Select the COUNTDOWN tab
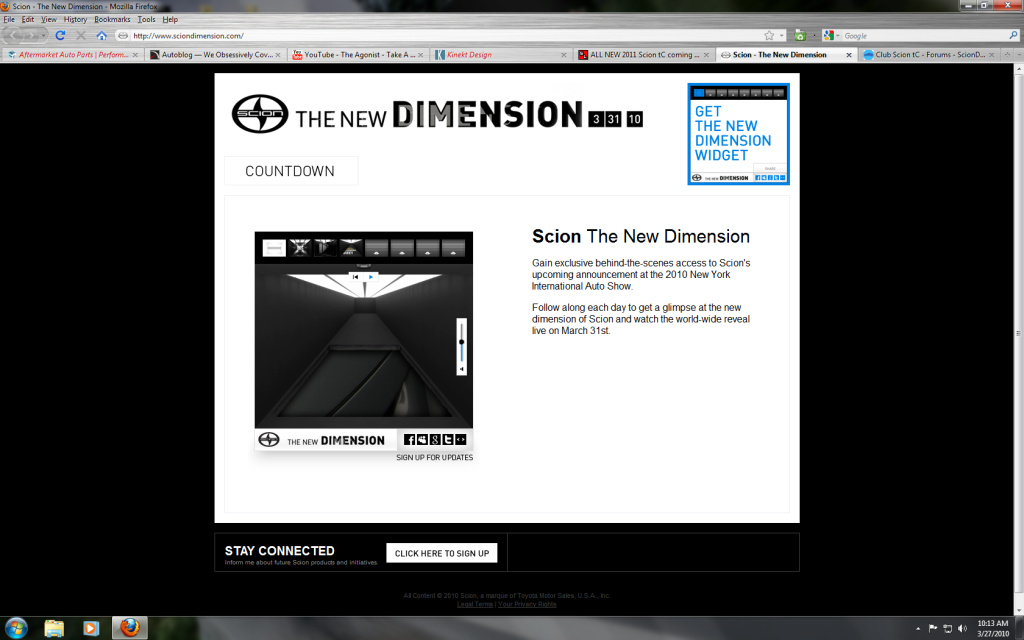This screenshot has height=640, width=1024. [291, 171]
